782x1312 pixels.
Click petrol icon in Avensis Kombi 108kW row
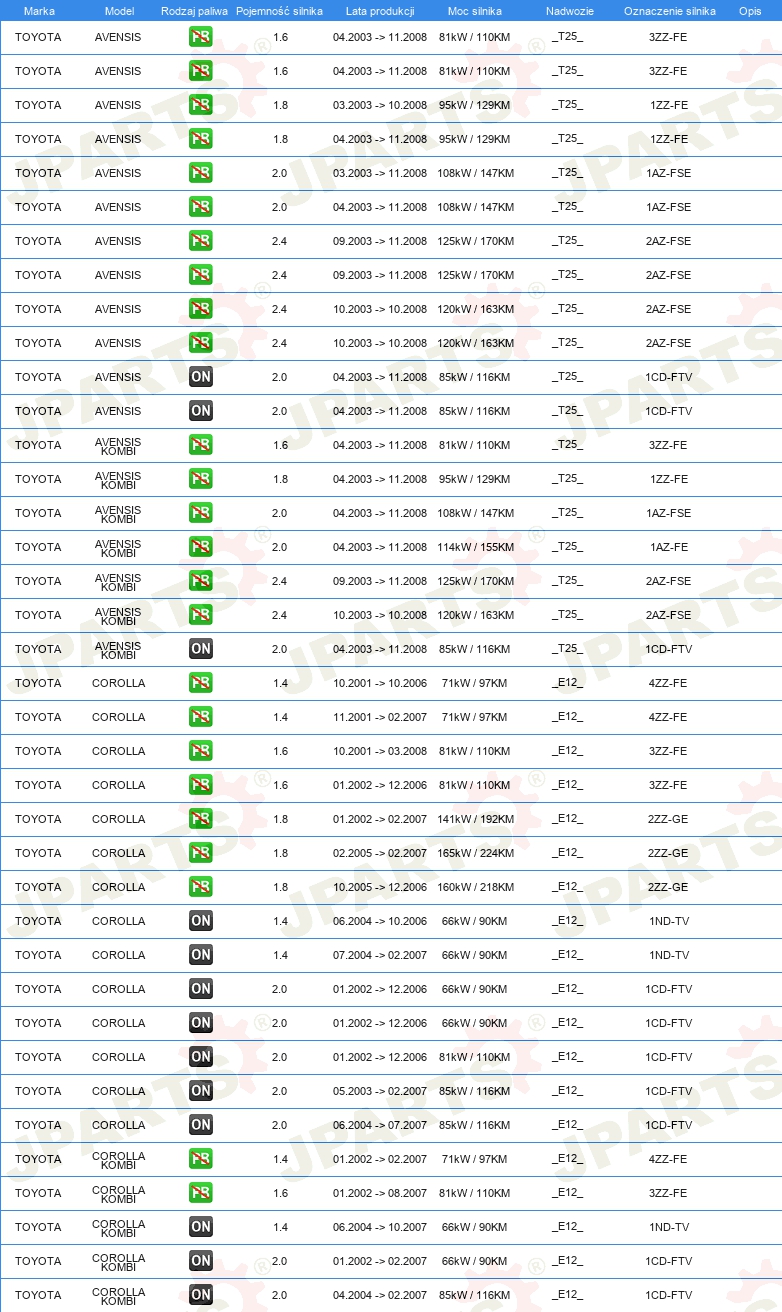pos(201,513)
